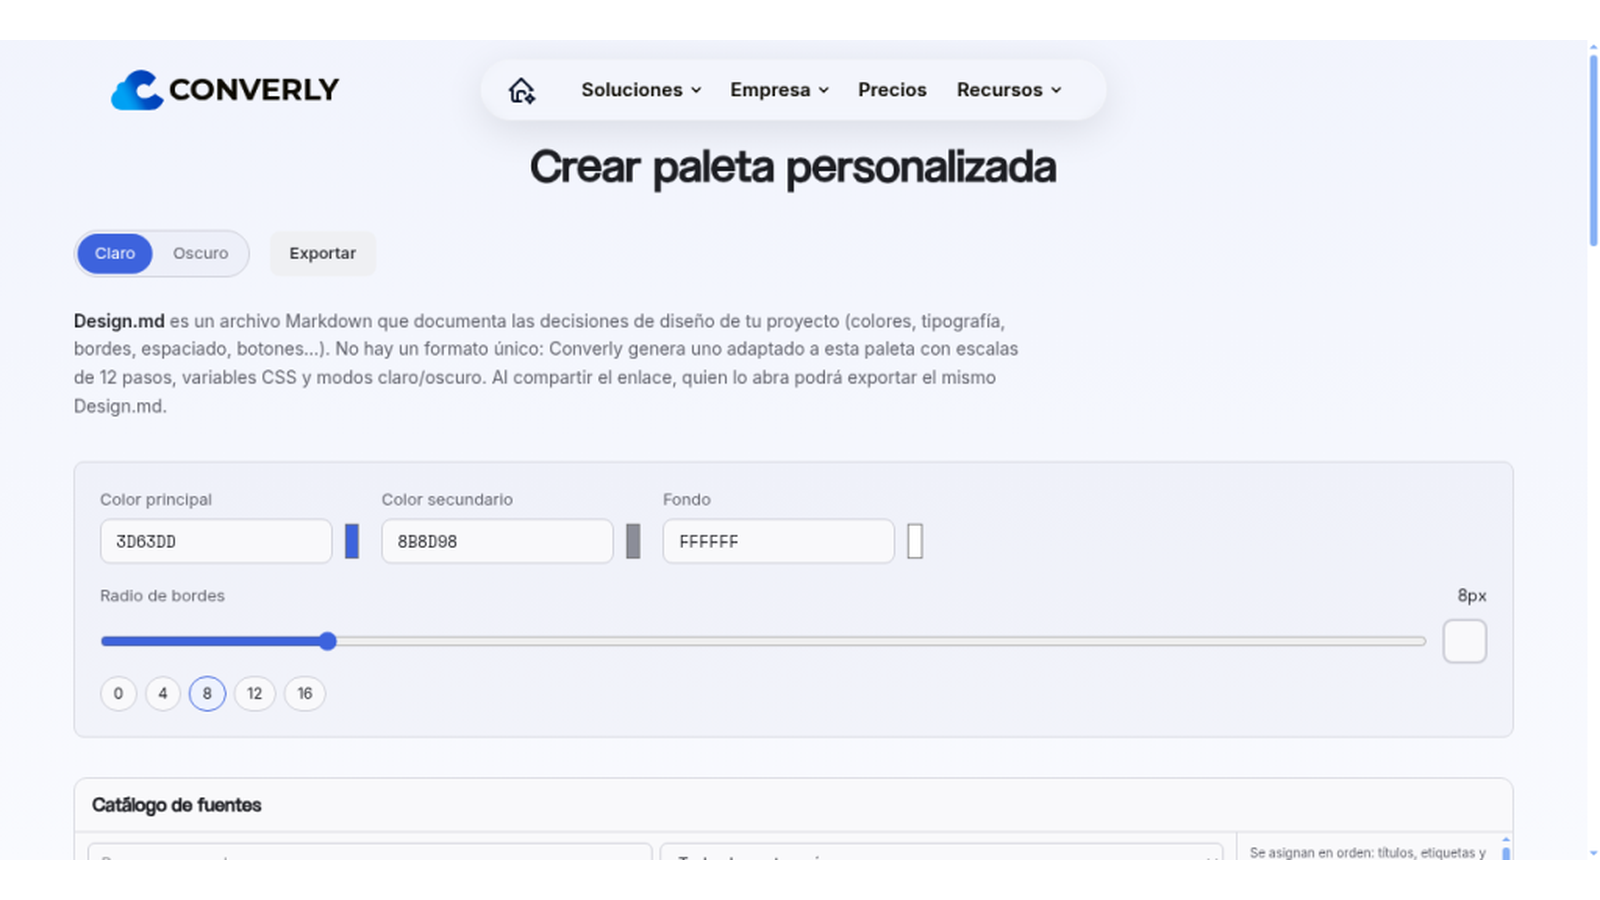This screenshot has height=900, width=1600.
Task: Click the border radius preview square
Action: pyautogui.click(x=1464, y=641)
